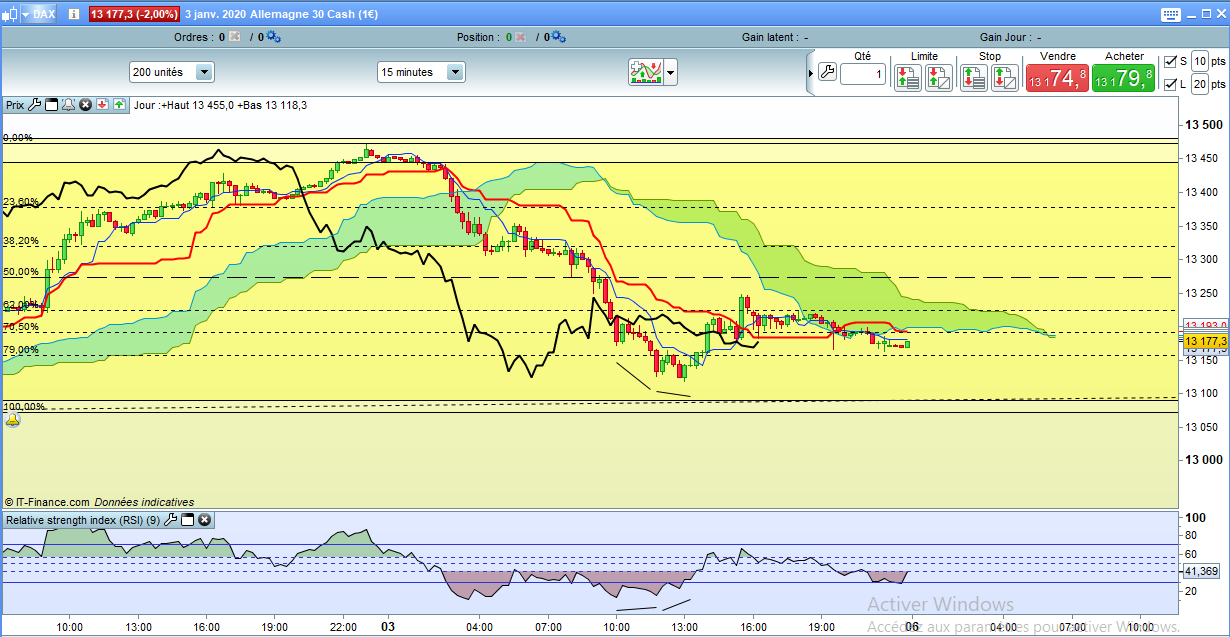Click the add indicator chart icon
Screen dimensions: 1230x637
pos(645,72)
